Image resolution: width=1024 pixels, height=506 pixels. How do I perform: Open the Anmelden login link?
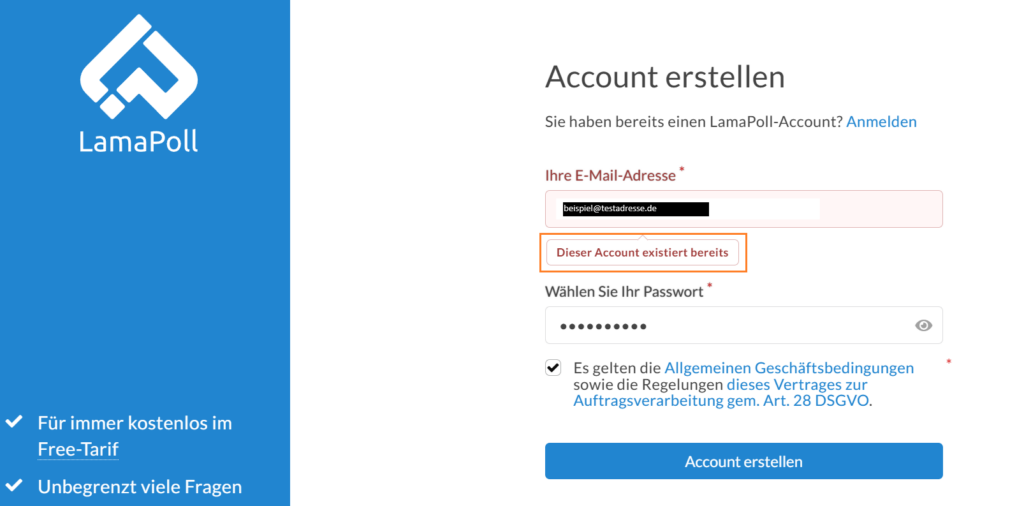[881, 122]
